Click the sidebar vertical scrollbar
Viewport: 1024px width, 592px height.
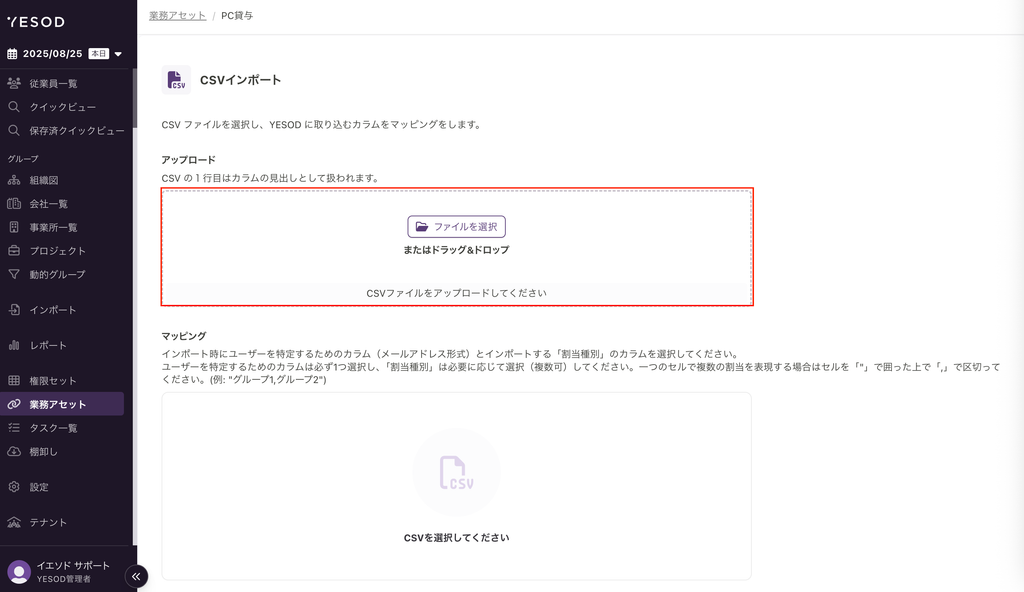[135, 98]
